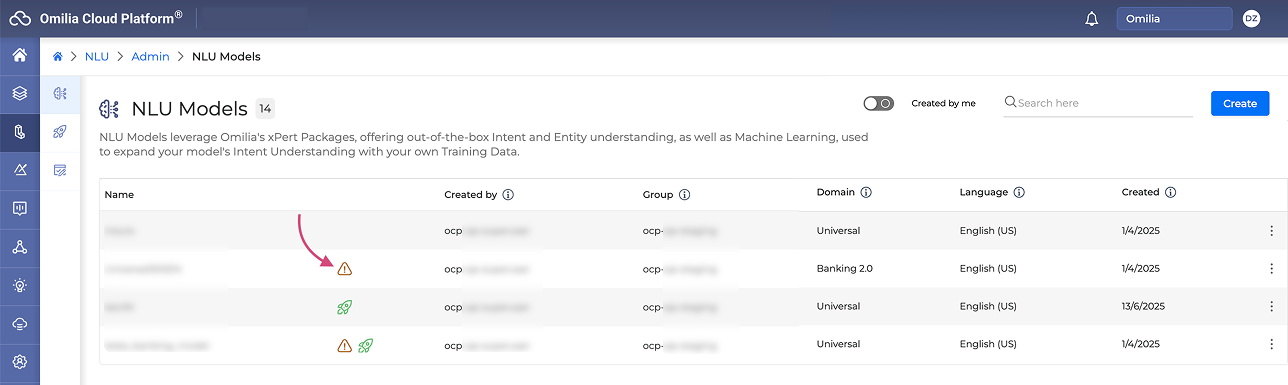This screenshot has width=1288, height=385.
Task: Click the Search here field
Action: [1098, 103]
